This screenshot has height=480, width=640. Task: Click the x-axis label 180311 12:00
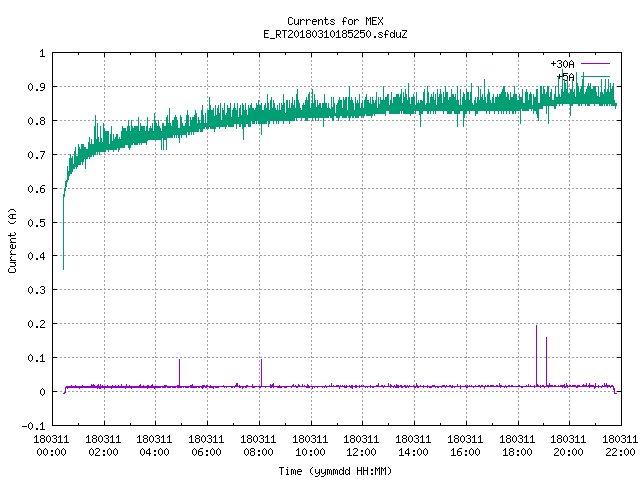tap(361, 446)
